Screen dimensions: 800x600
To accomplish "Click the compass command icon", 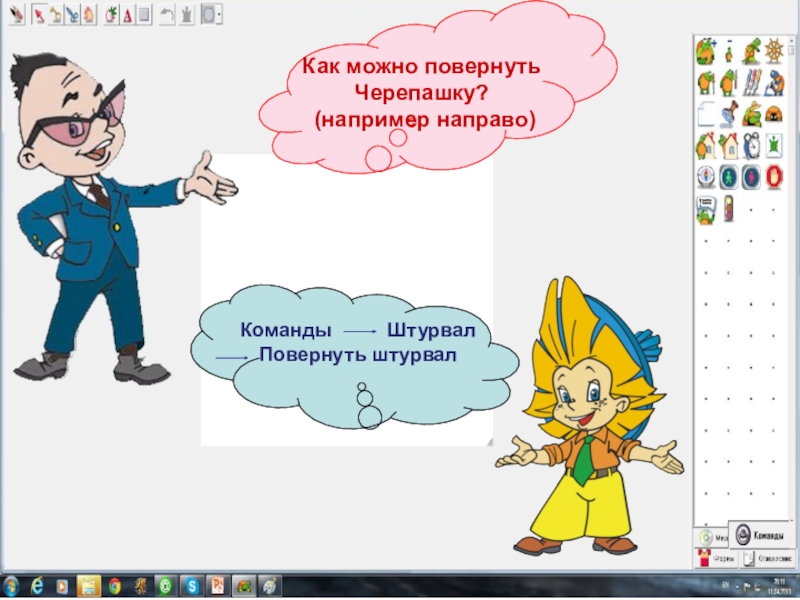I will [x=707, y=178].
